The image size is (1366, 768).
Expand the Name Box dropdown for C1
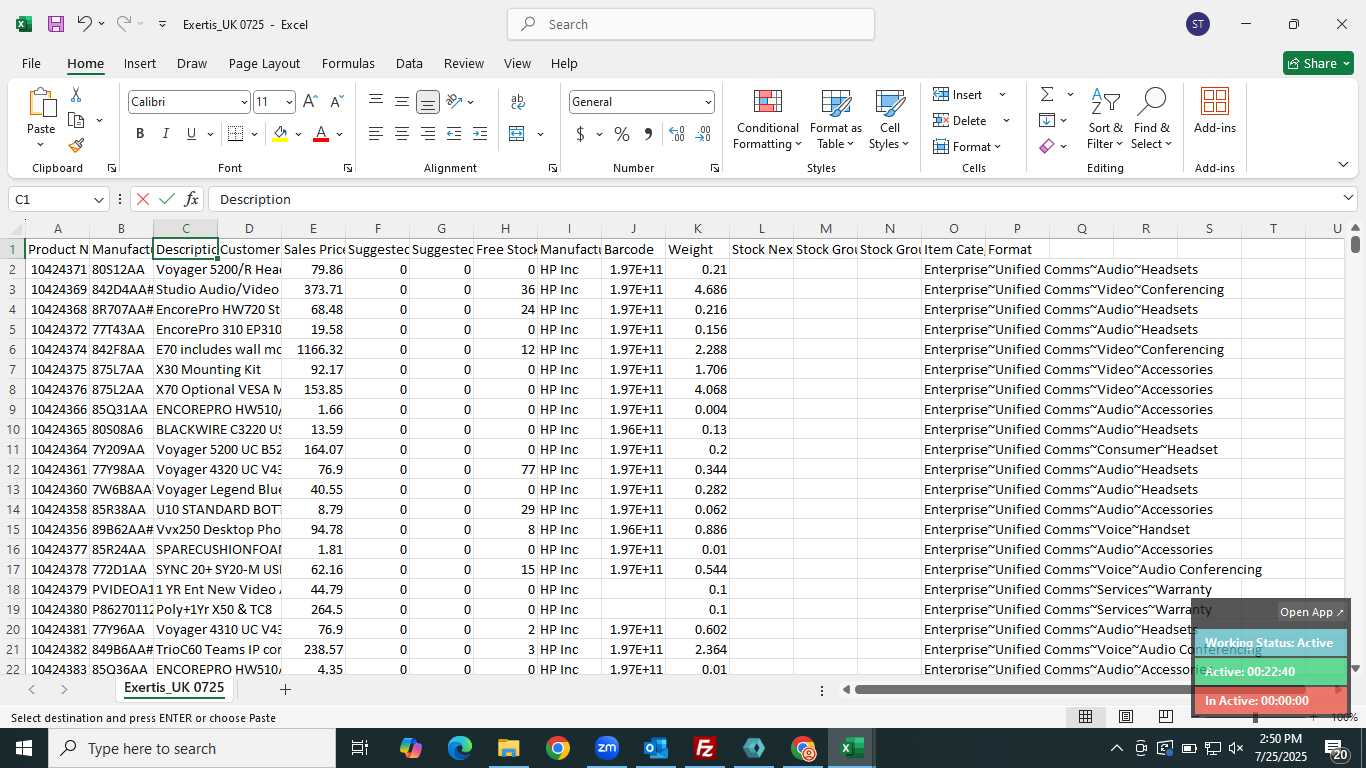98,200
